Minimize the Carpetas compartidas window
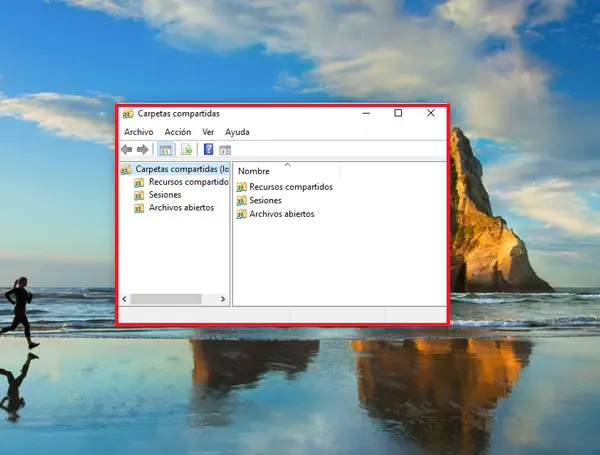The width and height of the screenshot is (600, 455). tap(366, 113)
